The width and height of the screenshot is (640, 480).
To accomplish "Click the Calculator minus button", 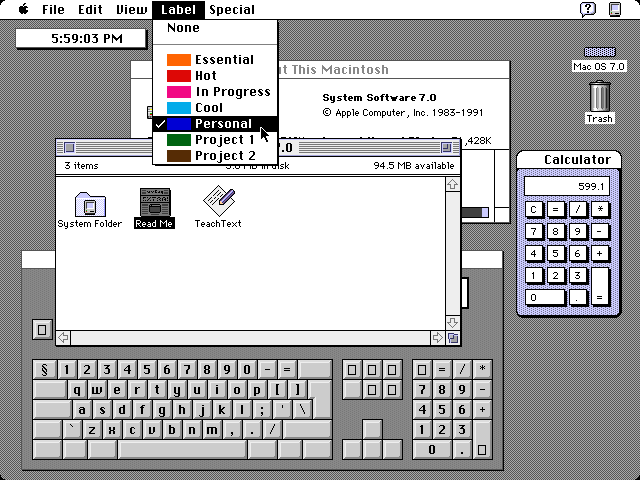I will pos(600,231).
